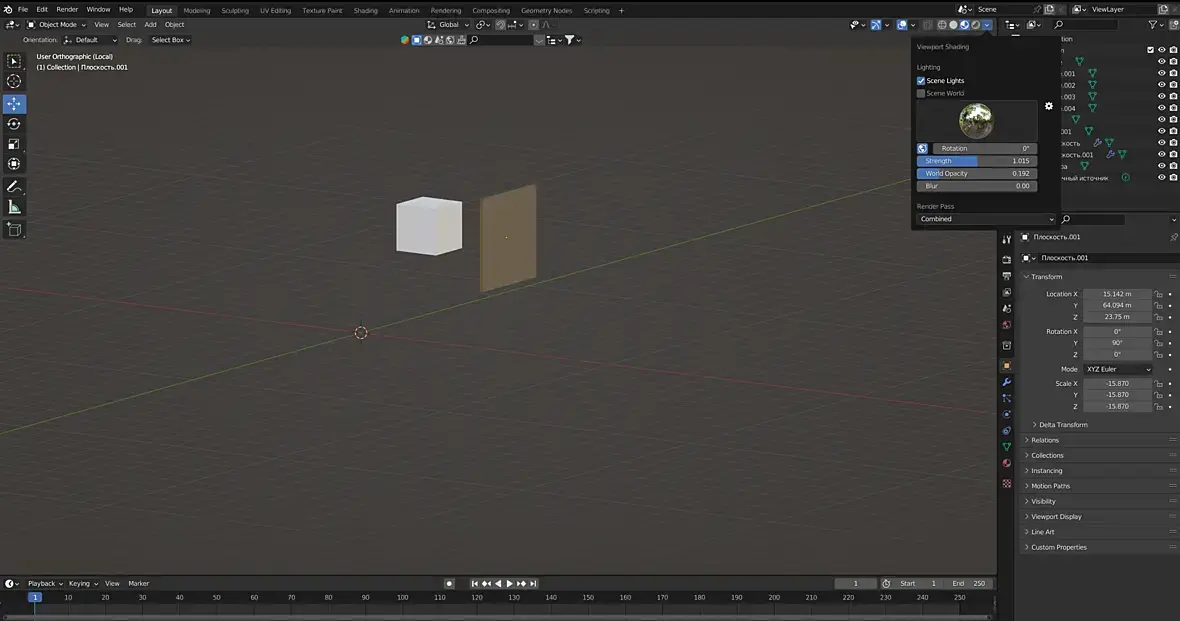Open the View Layer properties tab
Screen dimensions: 1180x621
pyautogui.click(x=1007, y=292)
